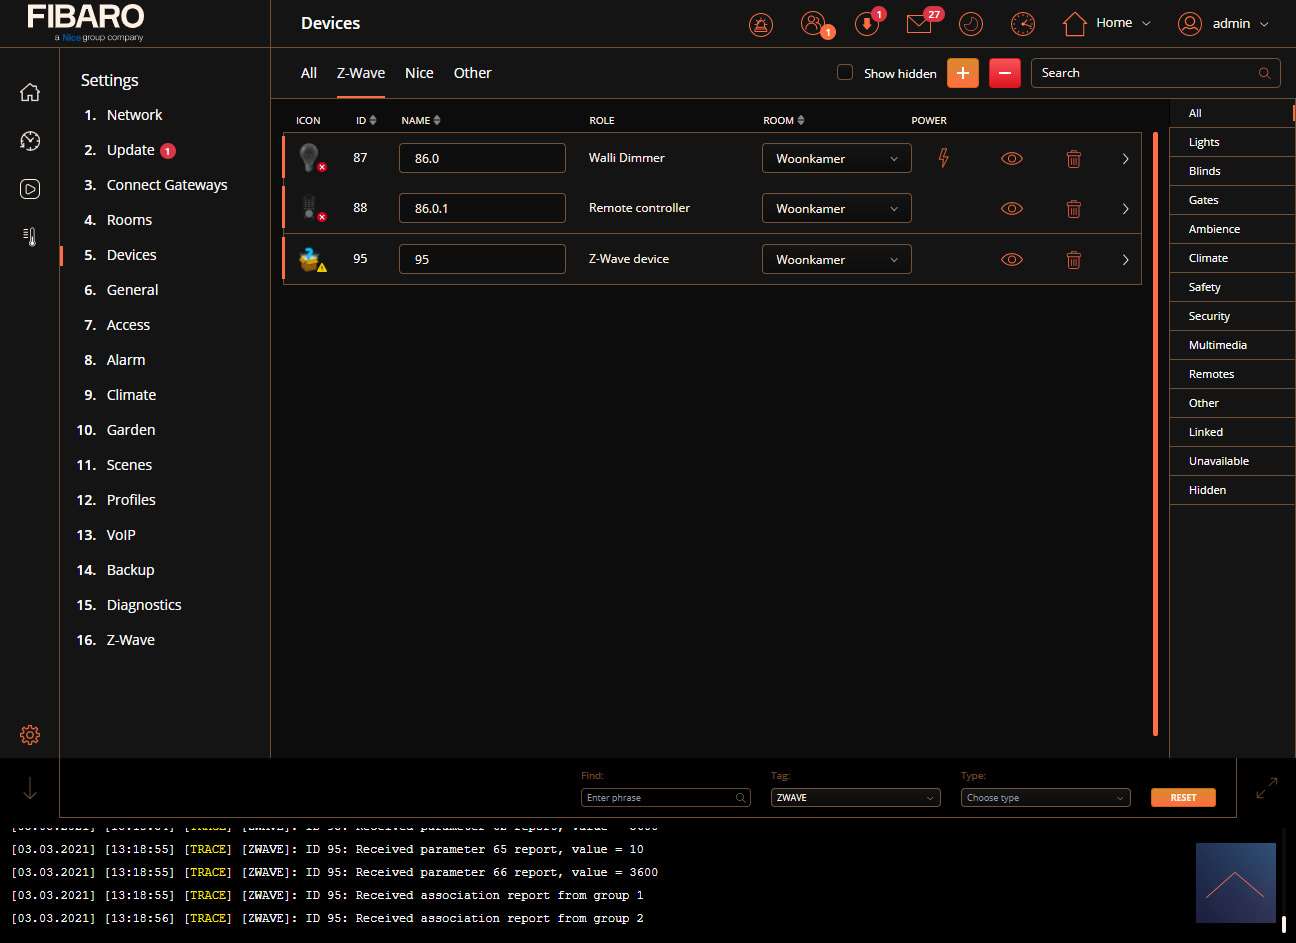
Task: Click the update download icon in header
Action: tap(866, 24)
